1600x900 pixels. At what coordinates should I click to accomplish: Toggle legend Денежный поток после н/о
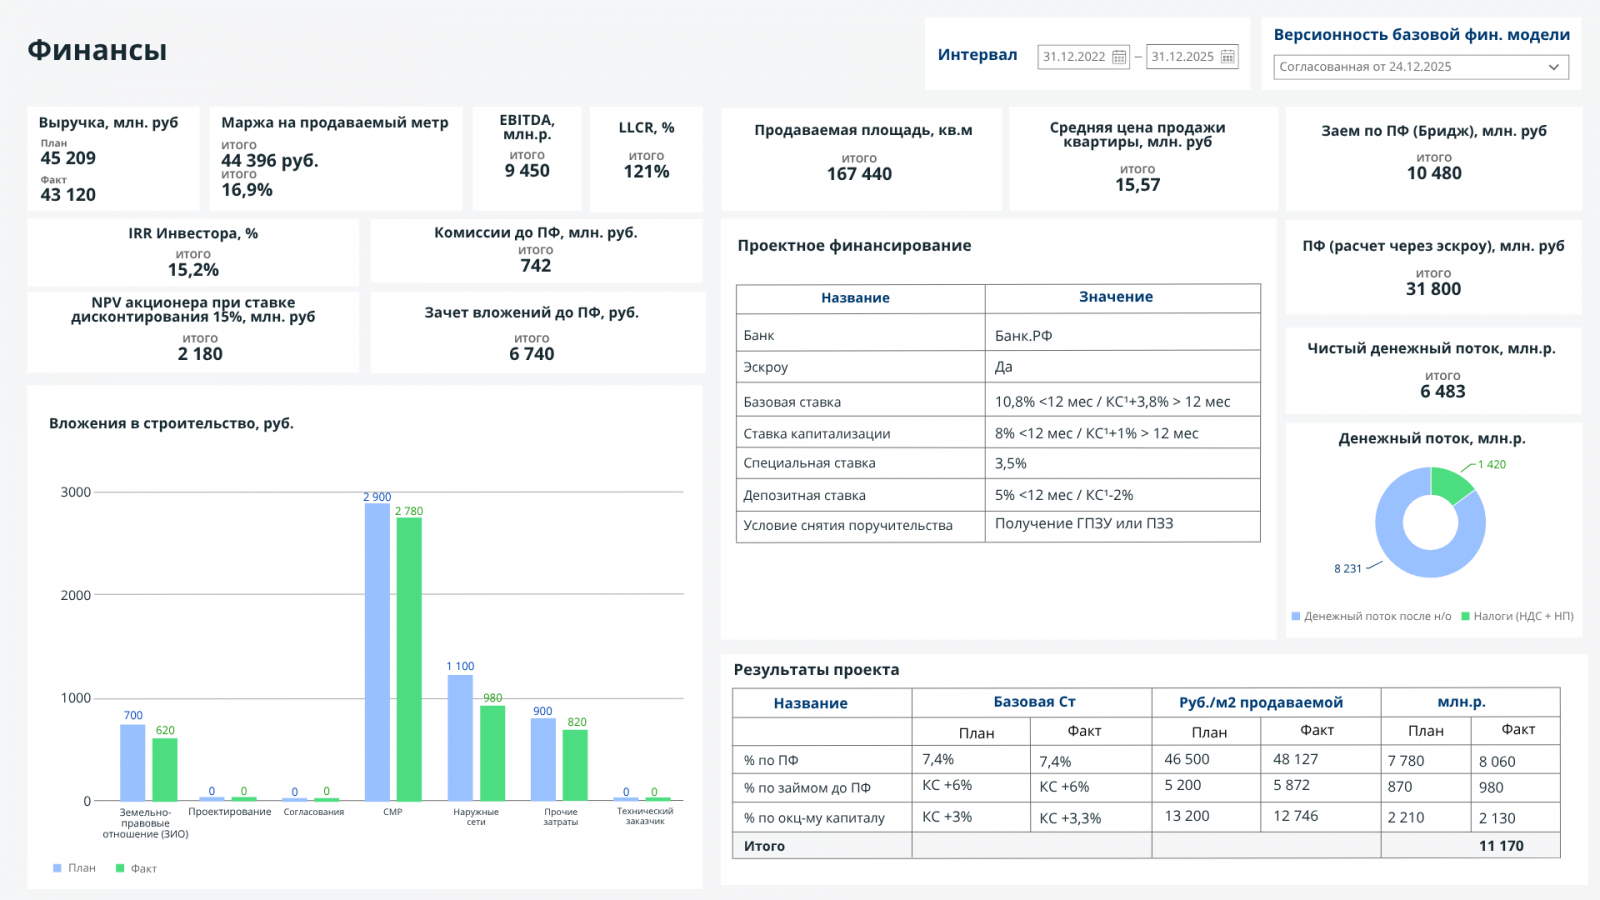coord(1371,616)
